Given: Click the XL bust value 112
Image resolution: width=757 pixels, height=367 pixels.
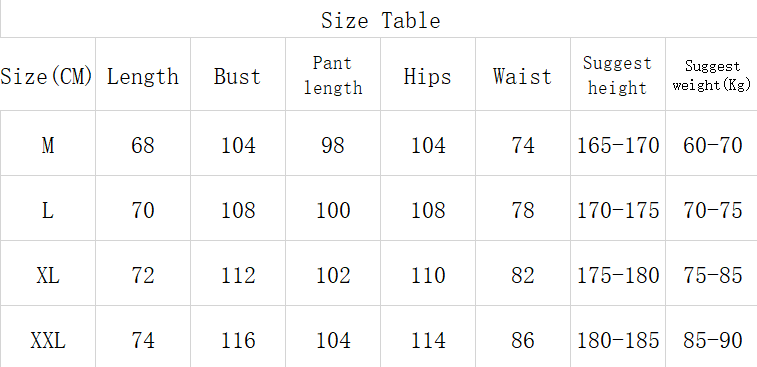Looking at the screenshot, I should tap(238, 275).
